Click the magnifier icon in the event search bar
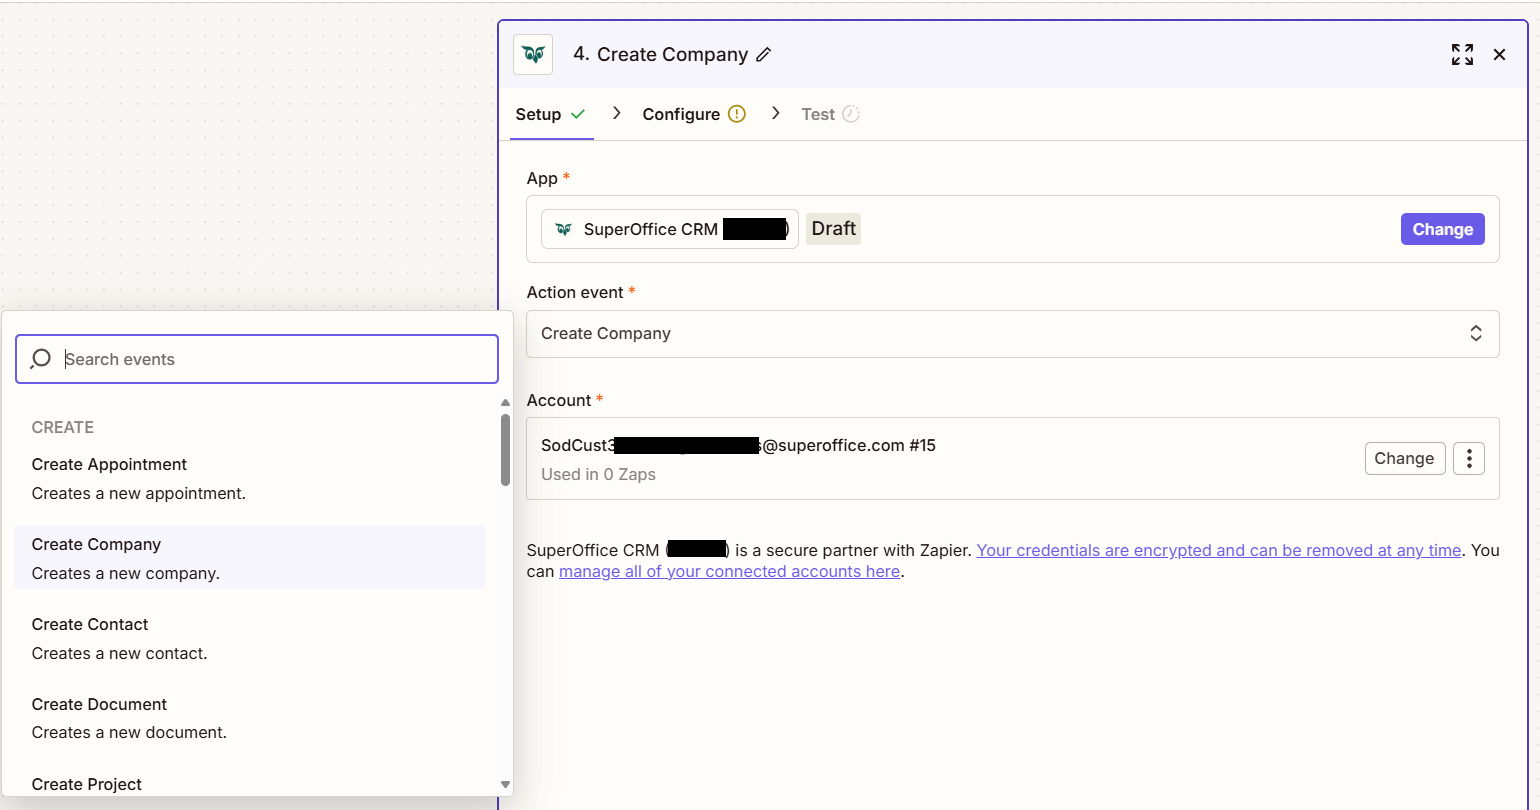The image size is (1540, 810). 40,359
